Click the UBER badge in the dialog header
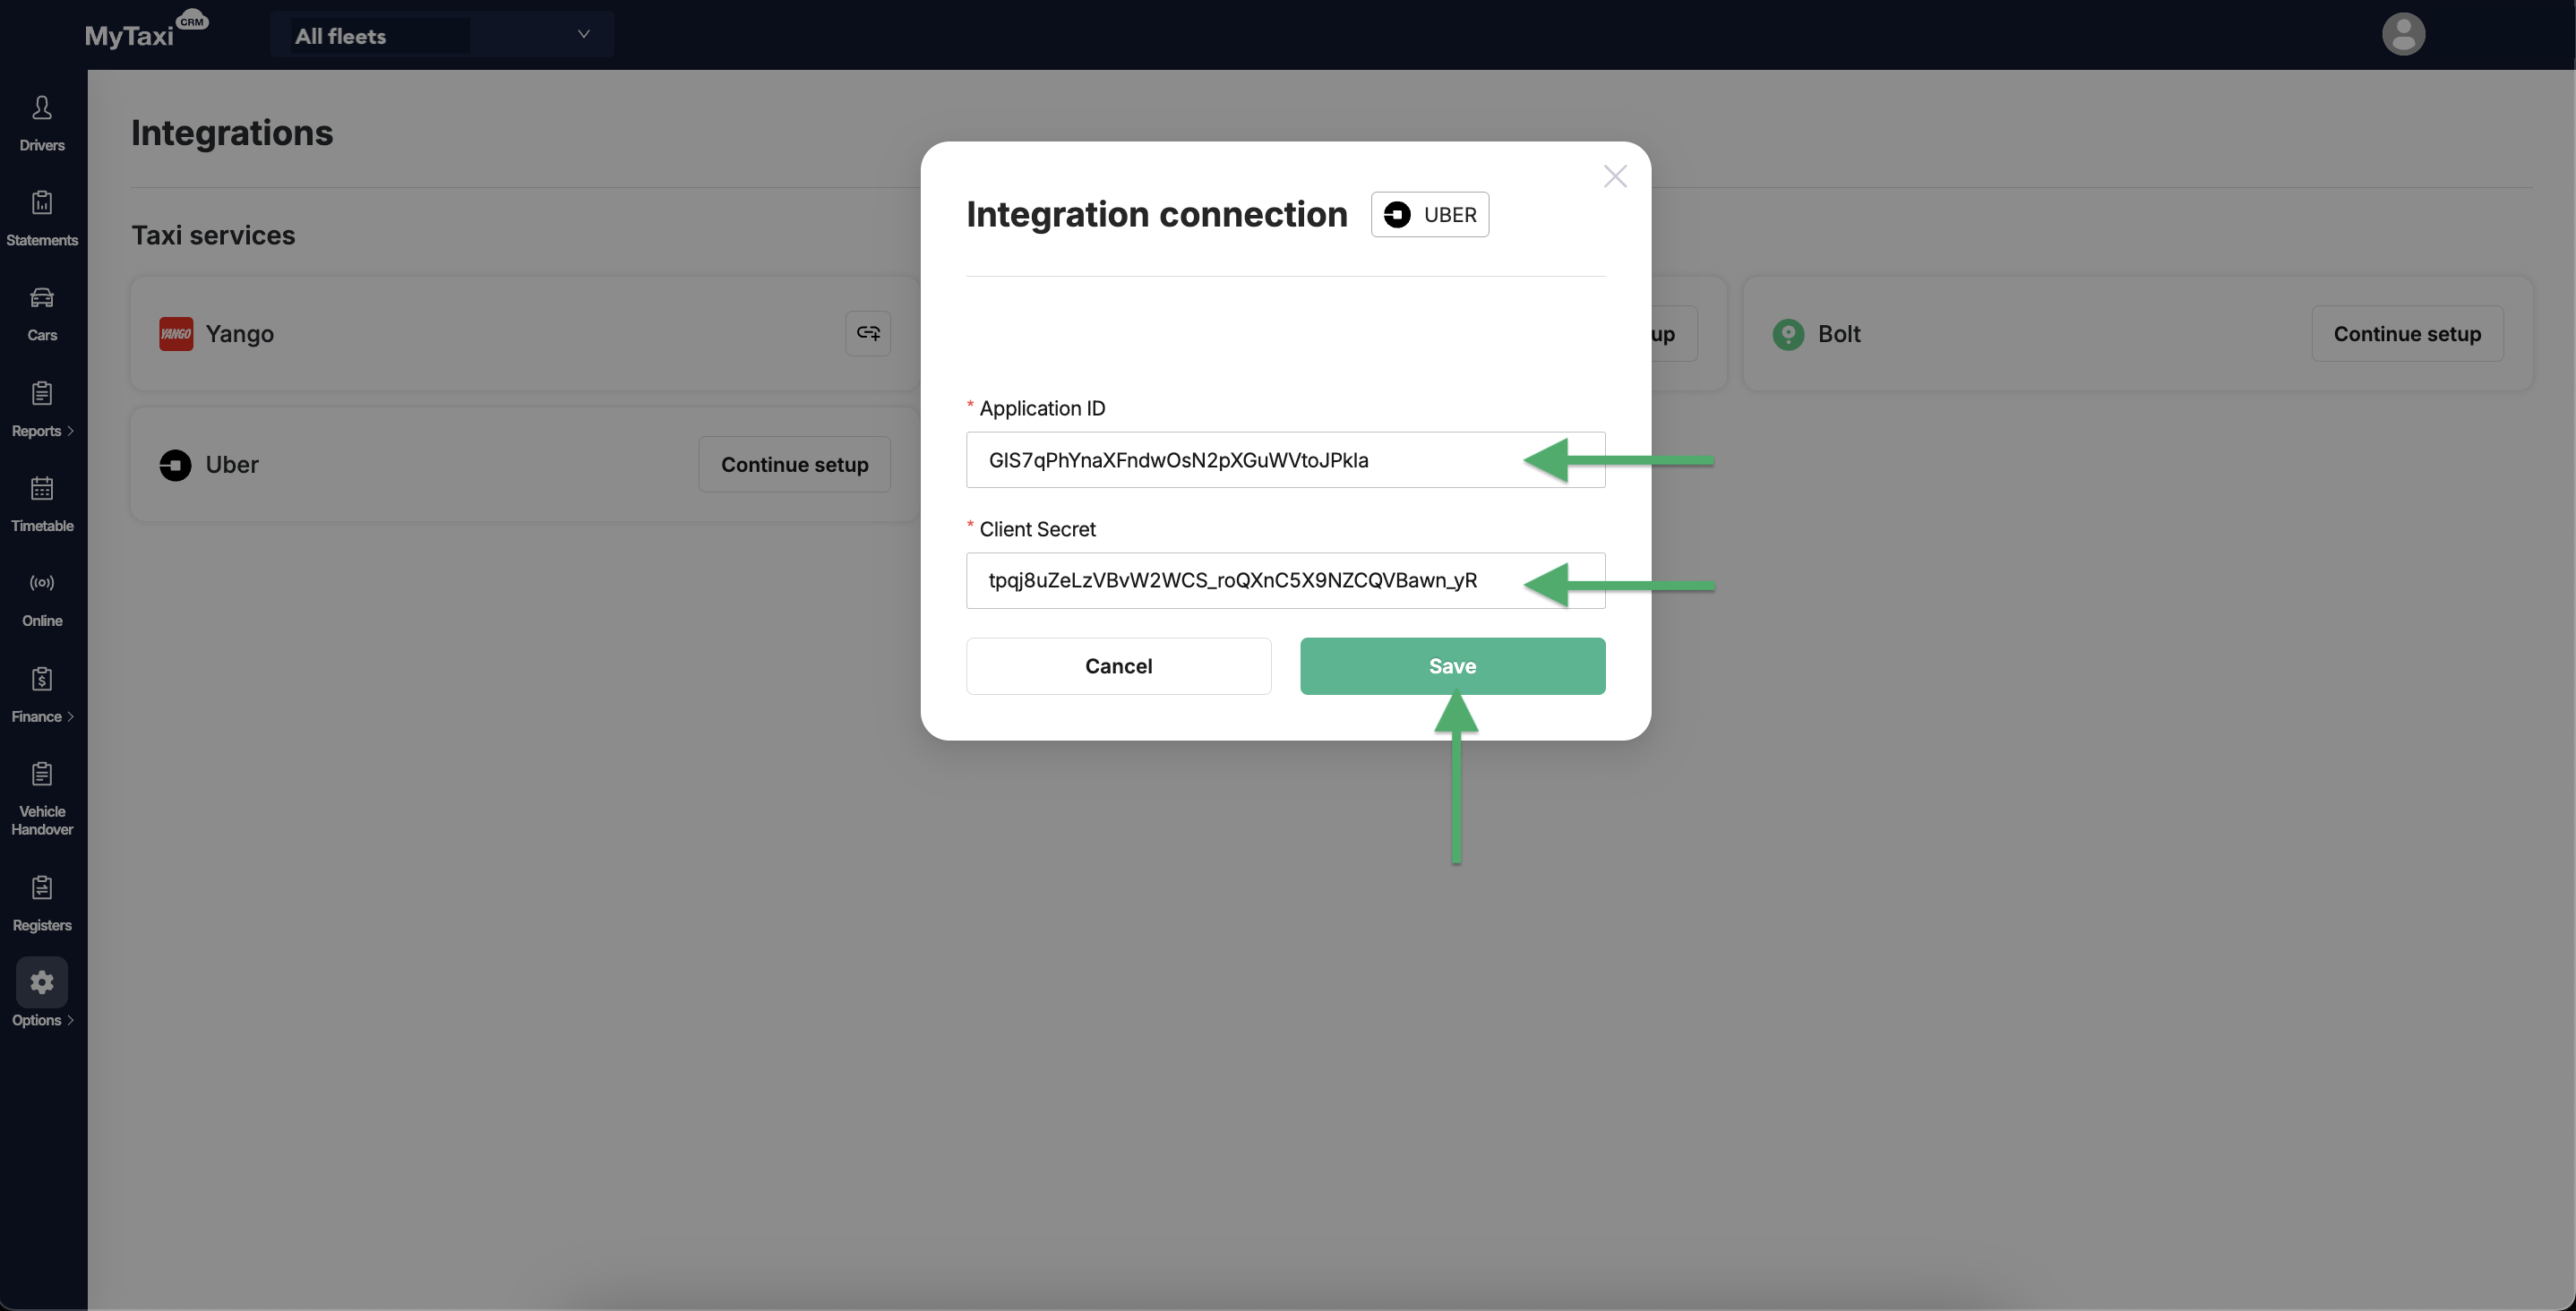 1430,215
